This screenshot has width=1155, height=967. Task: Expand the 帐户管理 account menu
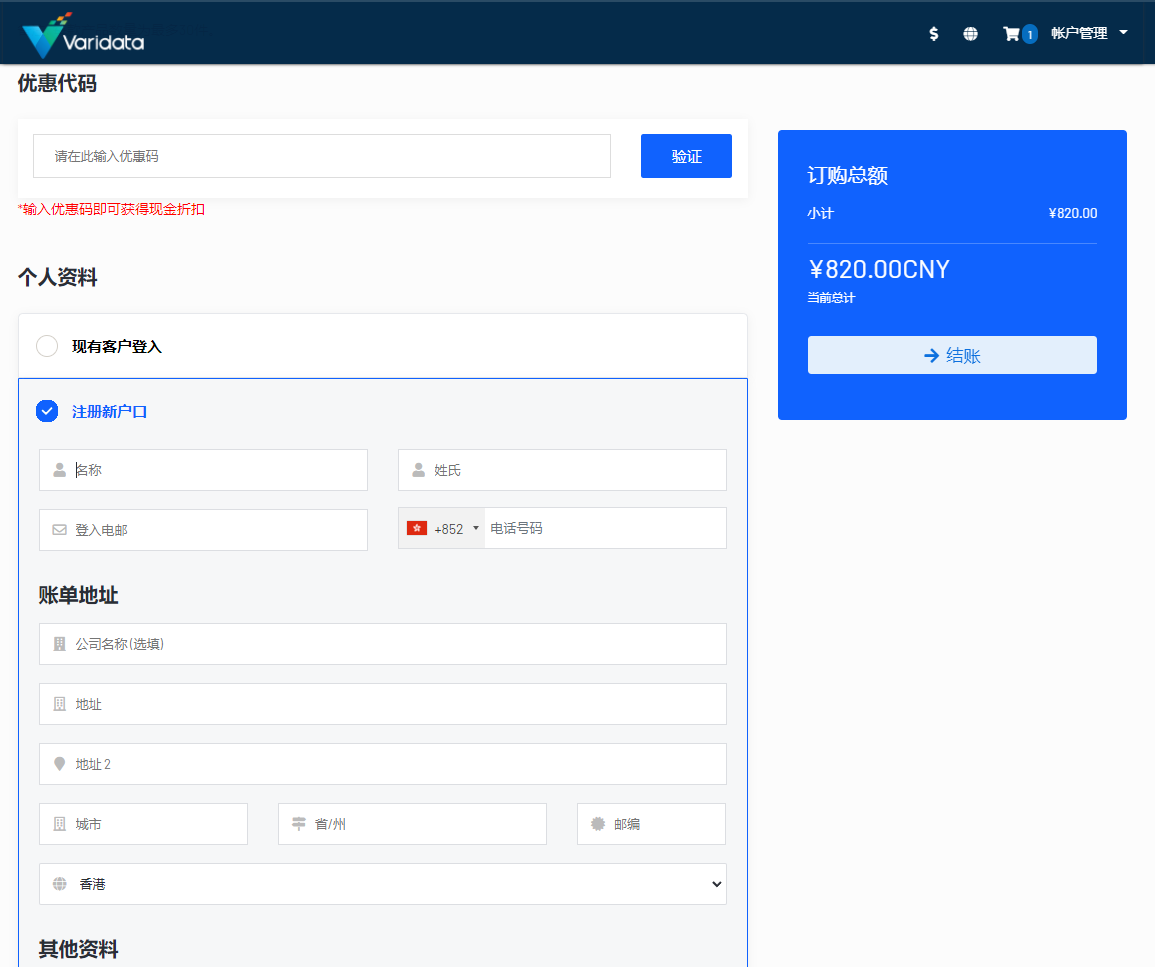click(x=1089, y=33)
